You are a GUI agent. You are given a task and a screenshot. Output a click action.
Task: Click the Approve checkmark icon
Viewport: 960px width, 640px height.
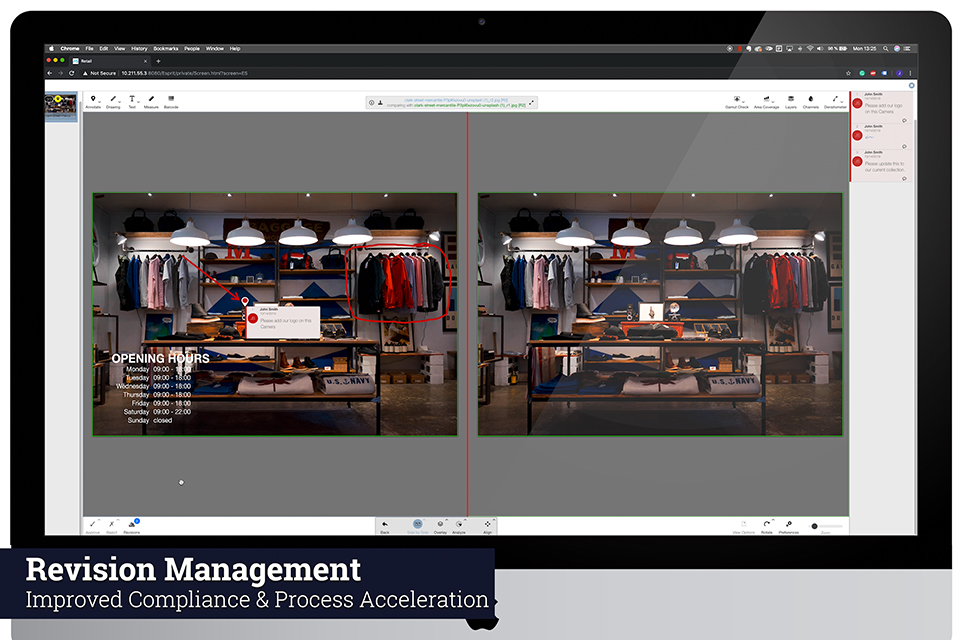tap(93, 525)
